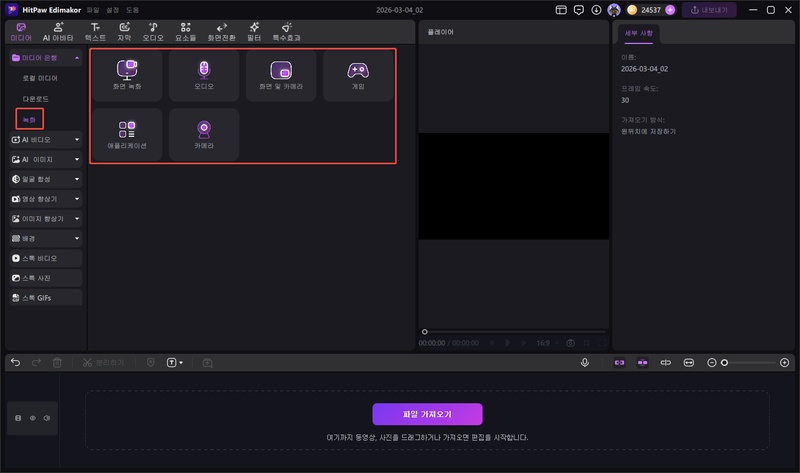
Task: Zoom in timeline with plus icon
Action: [x=785, y=363]
